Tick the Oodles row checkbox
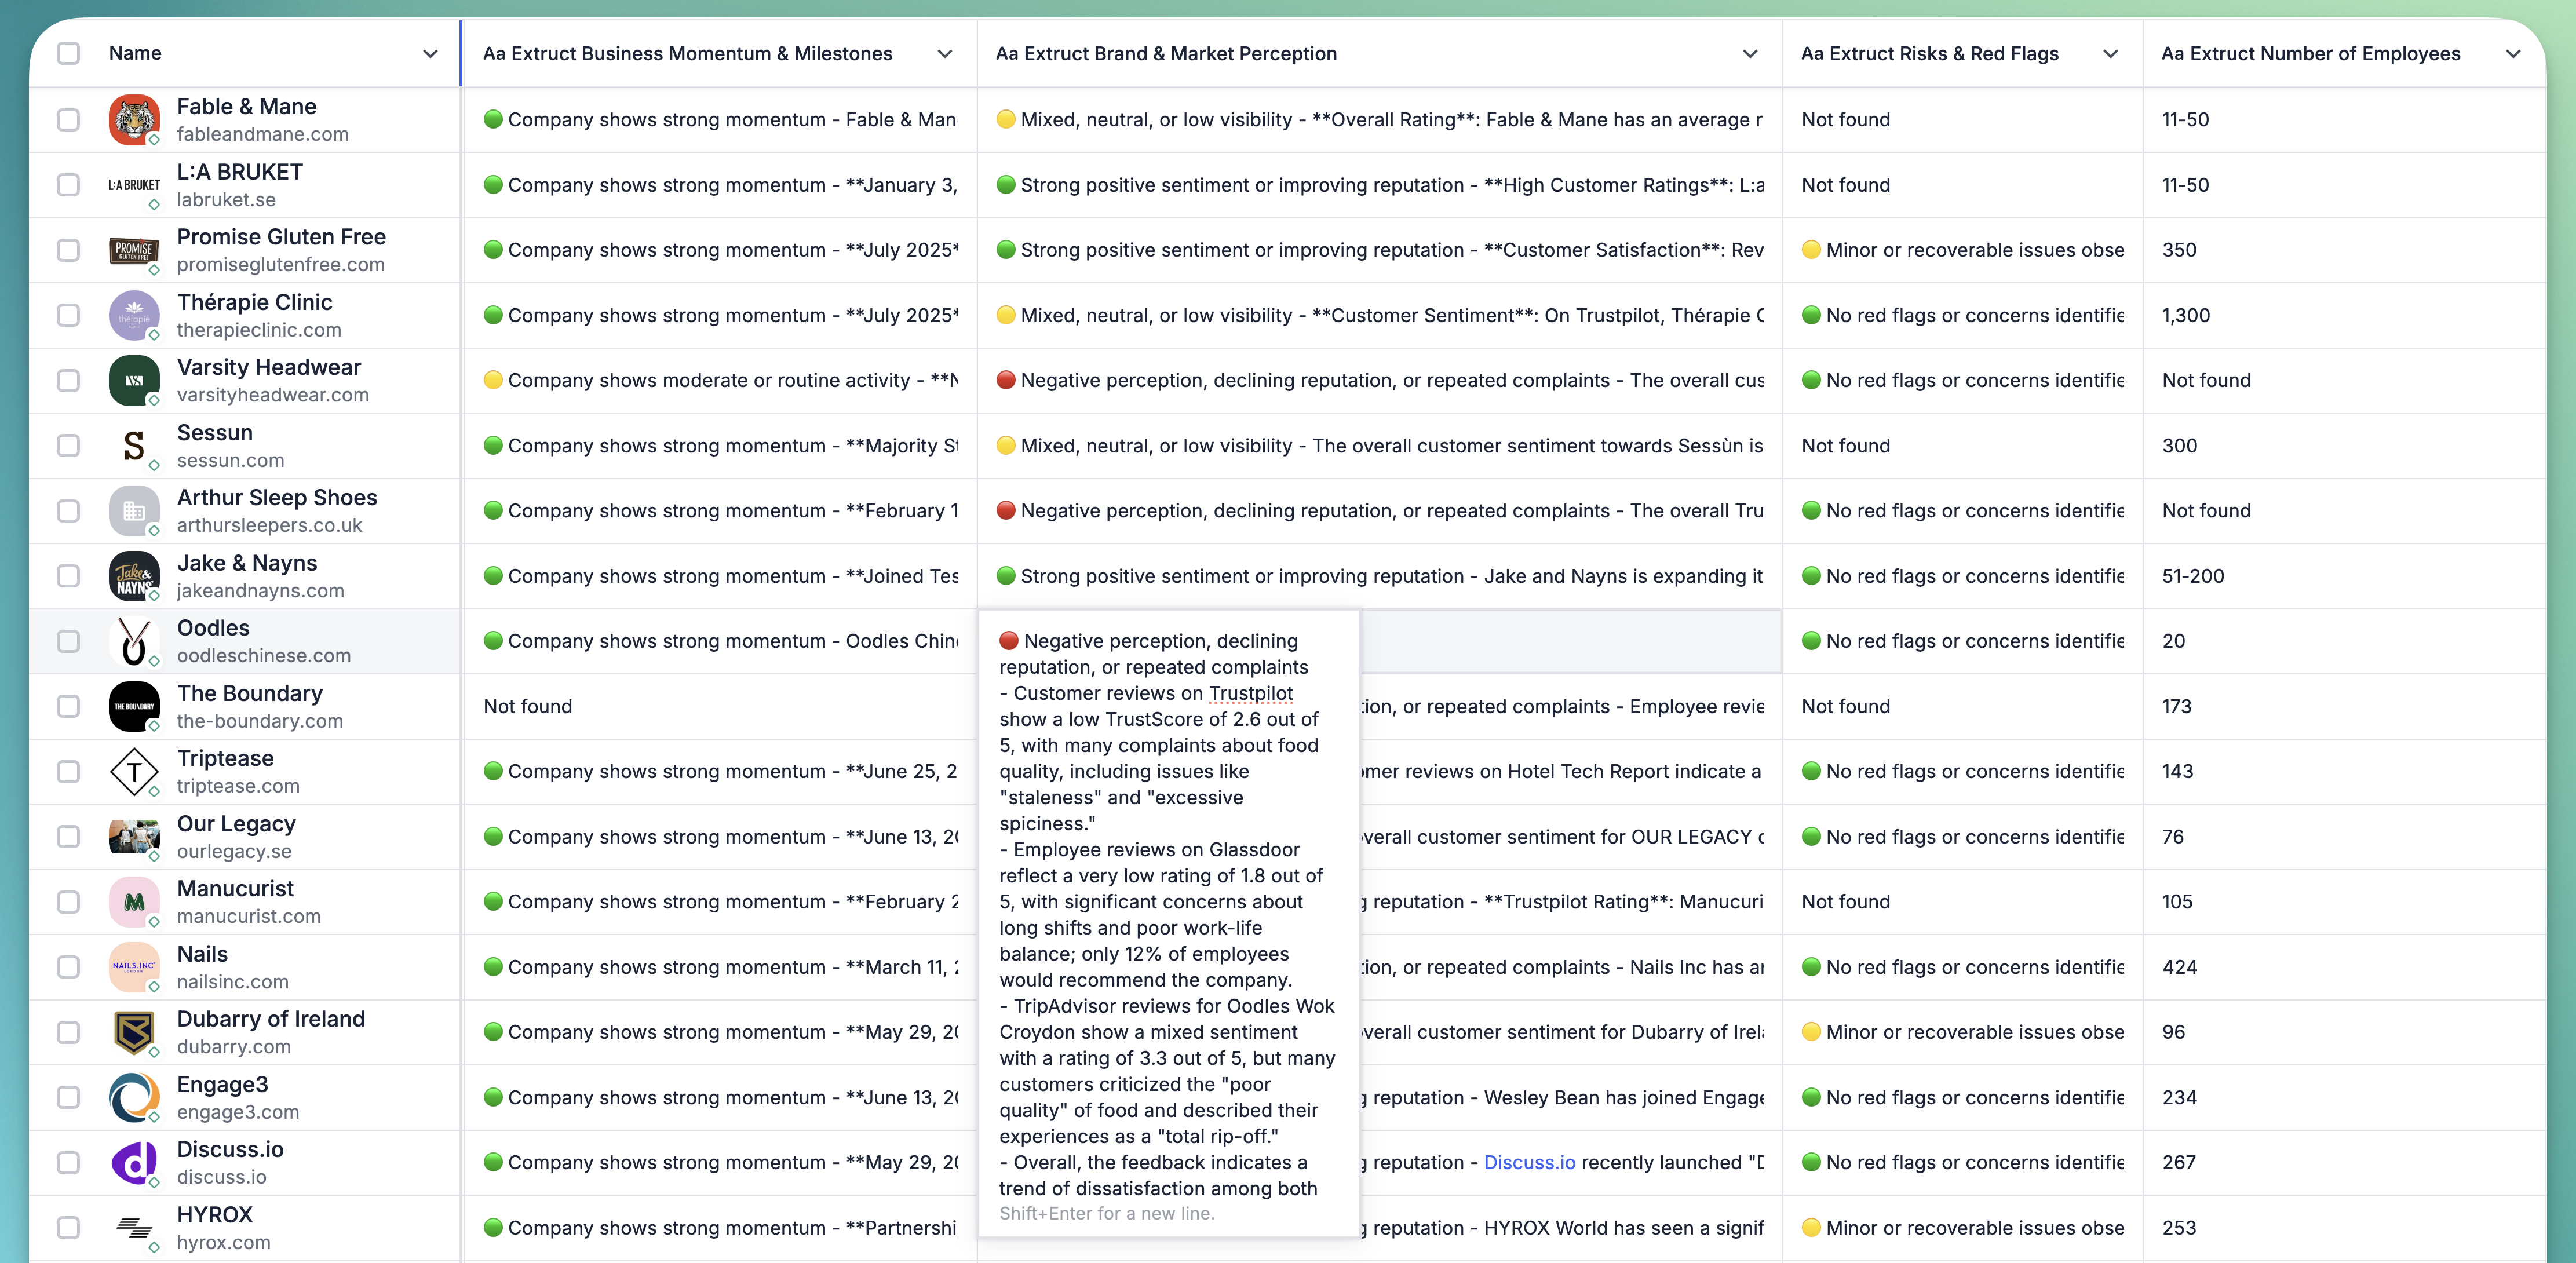The image size is (2576, 1263). pyautogui.click(x=68, y=641)
